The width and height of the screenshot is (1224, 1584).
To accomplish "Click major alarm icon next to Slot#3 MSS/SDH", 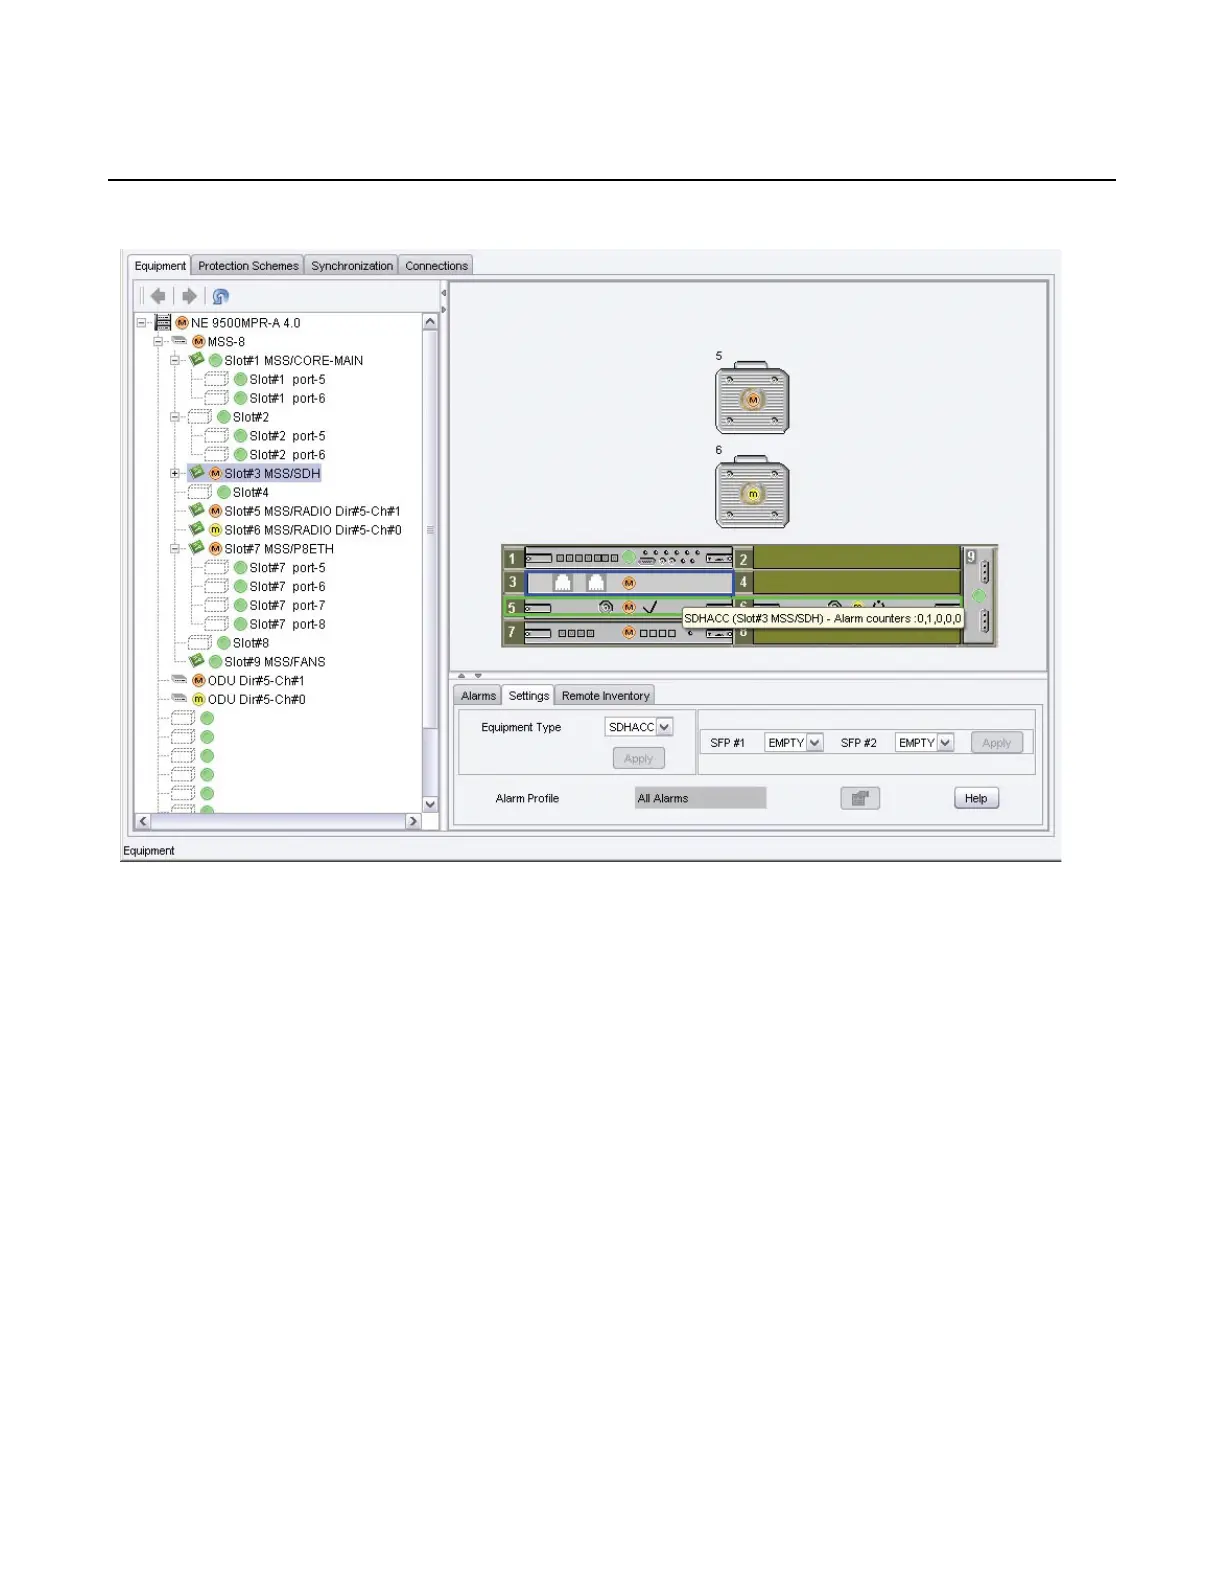I will pos(215,474).
